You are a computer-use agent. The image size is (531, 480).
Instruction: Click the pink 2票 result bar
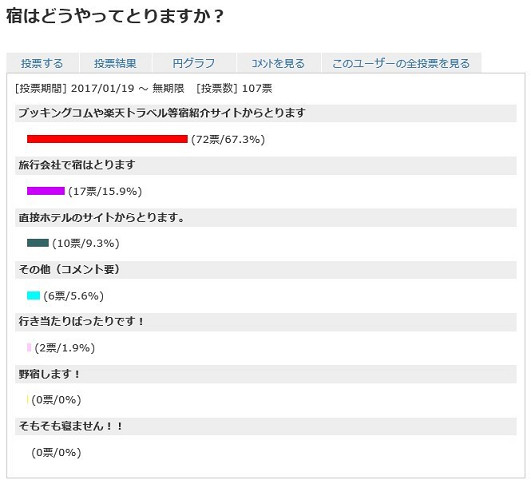(x=29, y=348)
